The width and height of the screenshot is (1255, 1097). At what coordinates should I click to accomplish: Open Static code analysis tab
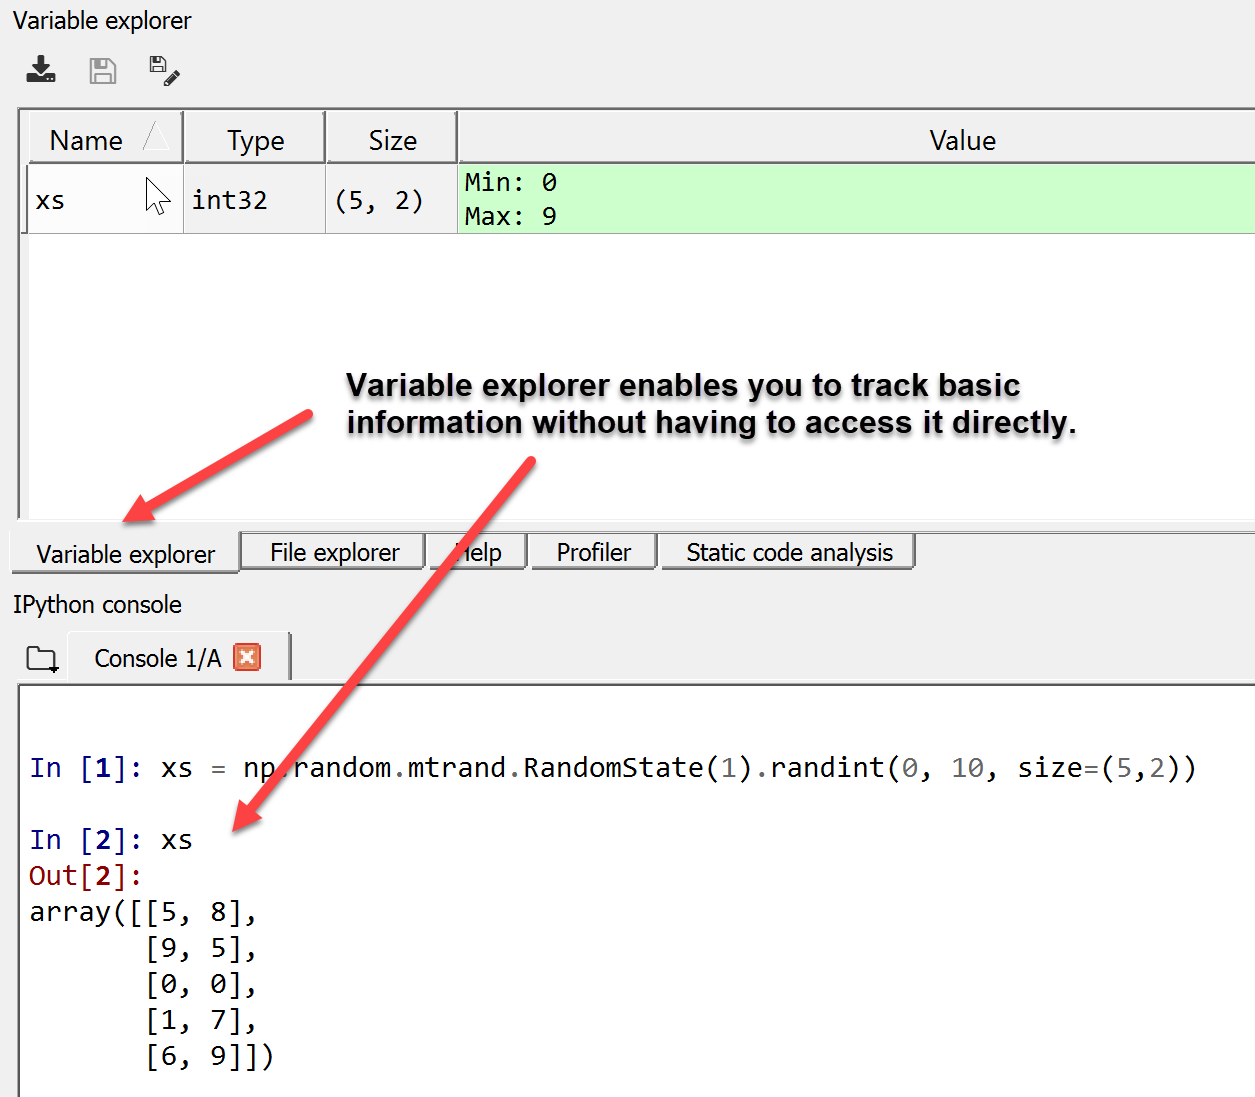point(788,552)
